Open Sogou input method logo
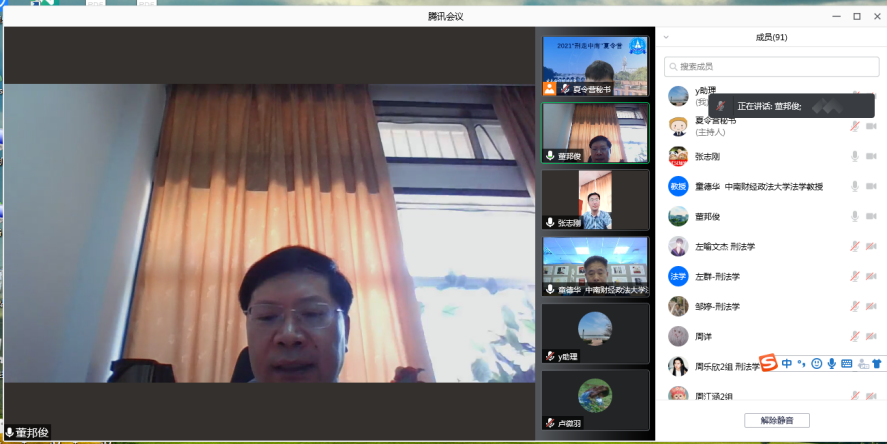Screen dimensions: 887x444 click(x=768, y=363)
